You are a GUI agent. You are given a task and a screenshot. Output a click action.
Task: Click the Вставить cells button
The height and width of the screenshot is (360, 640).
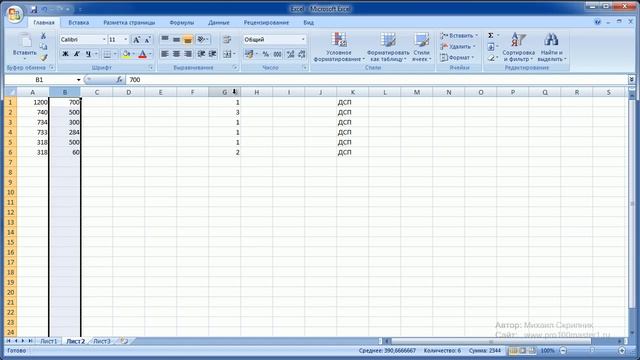458,36
